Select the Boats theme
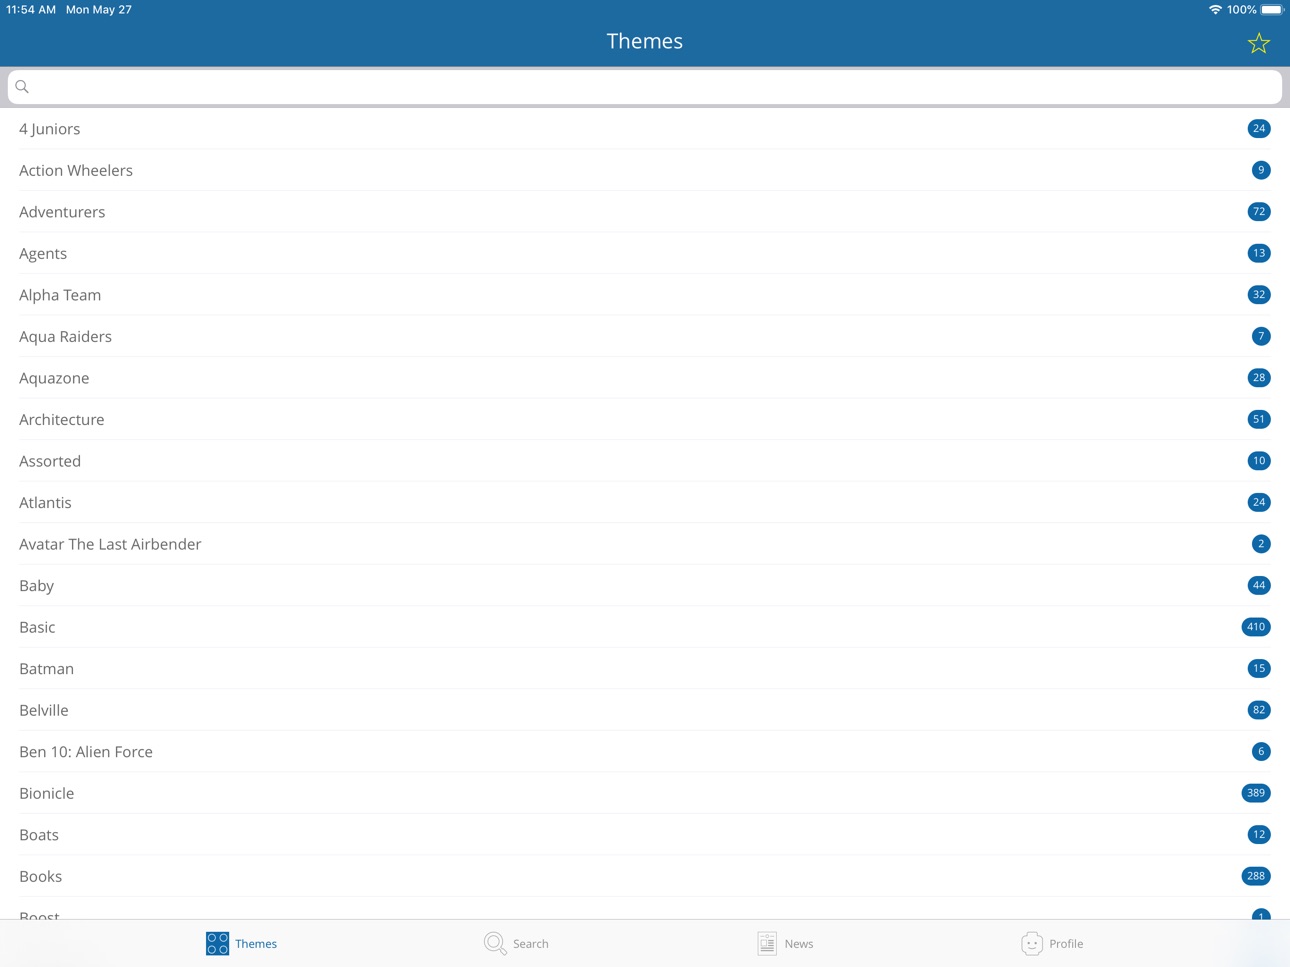 [645, 834]
